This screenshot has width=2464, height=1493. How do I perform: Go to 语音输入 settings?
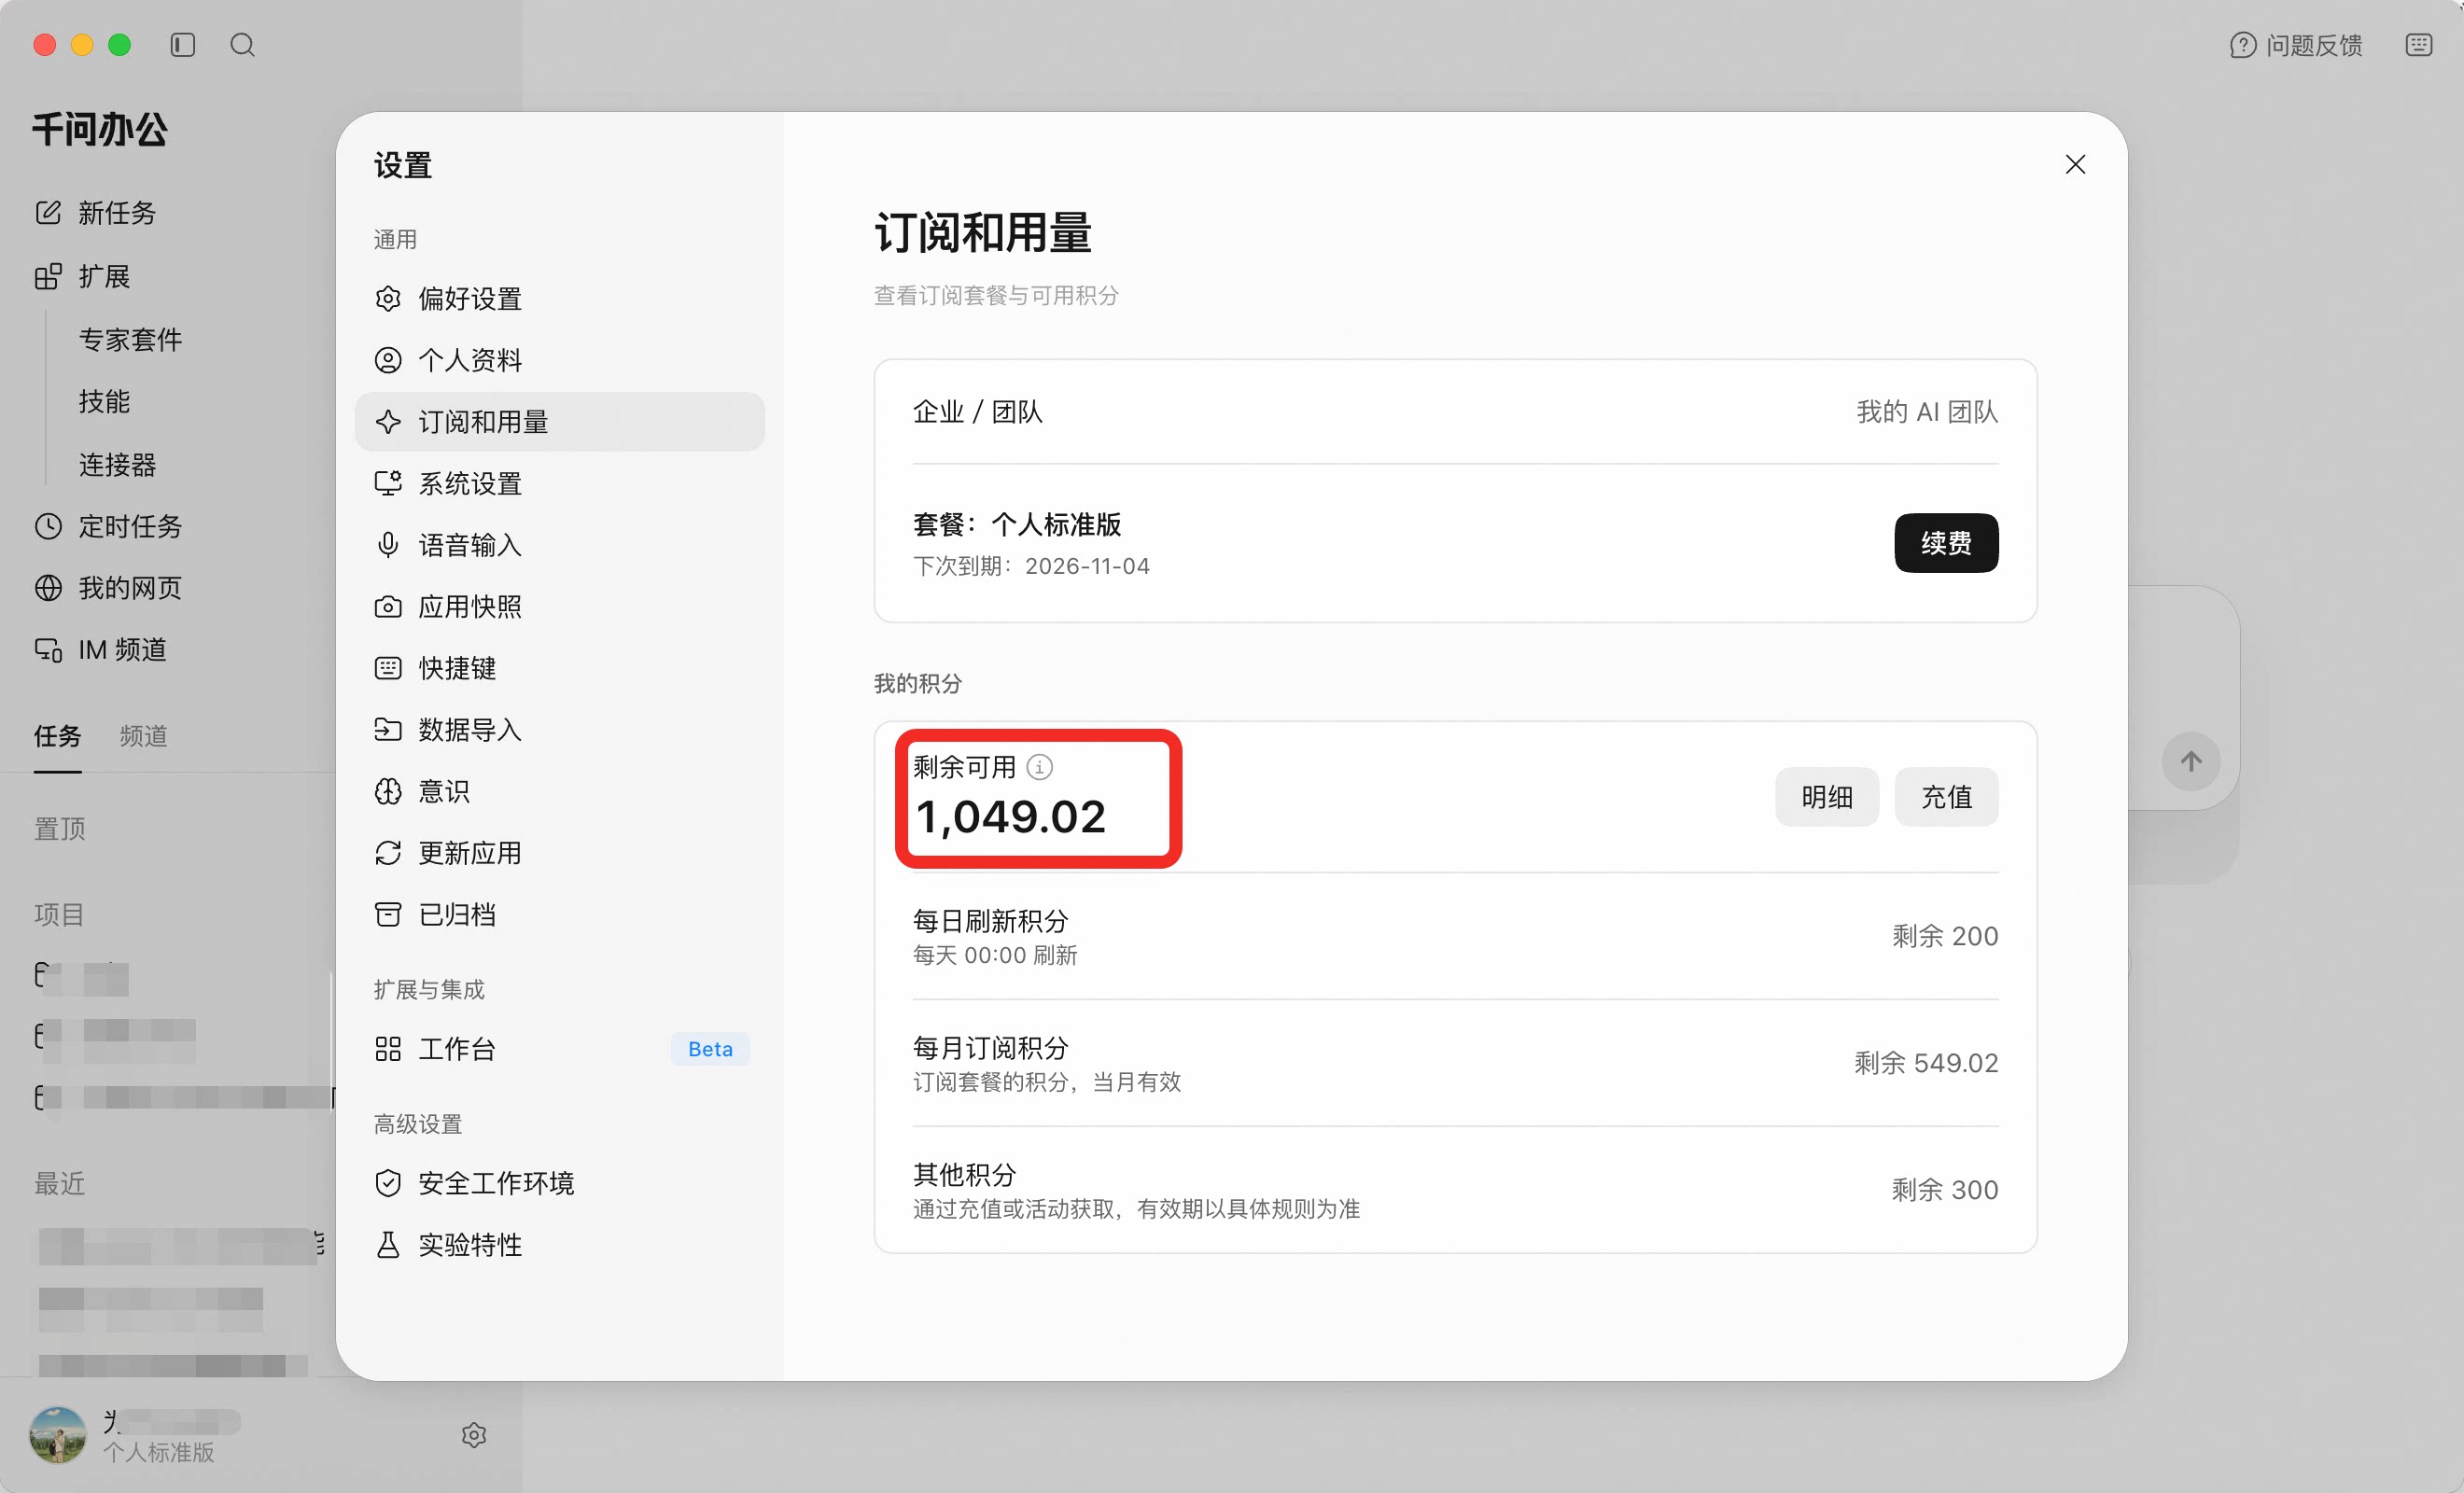coord(560,545)
